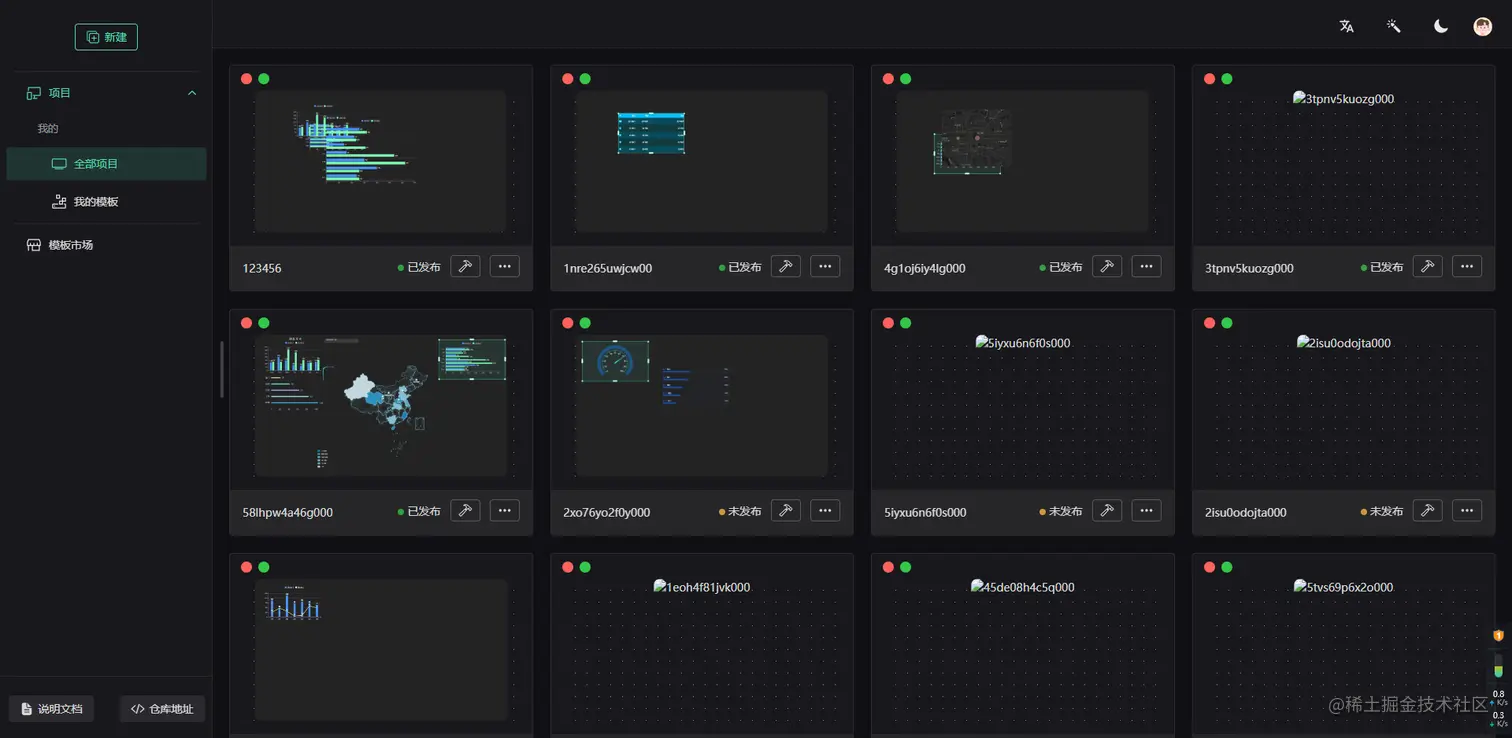Click the red dot on card 4g1oj6iy4lg000

click(x=888, y=79)
